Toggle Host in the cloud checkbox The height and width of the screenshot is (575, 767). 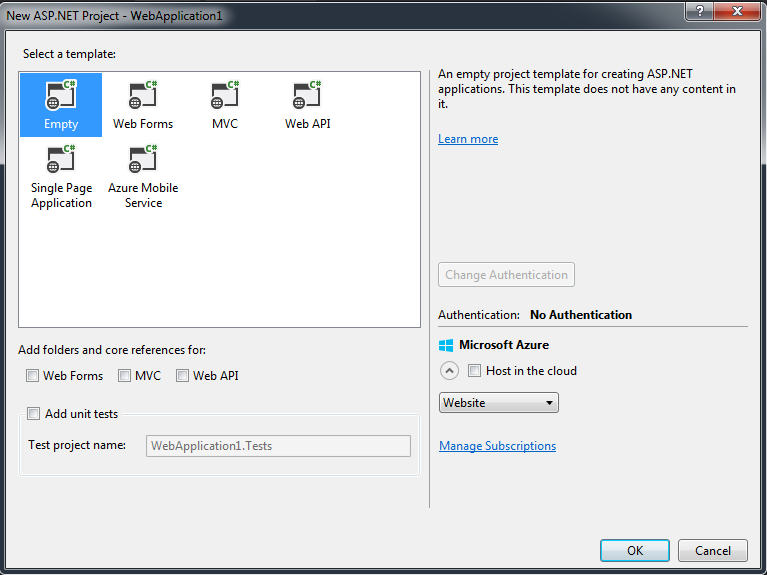pyautogui.click(x=474, y=371)
